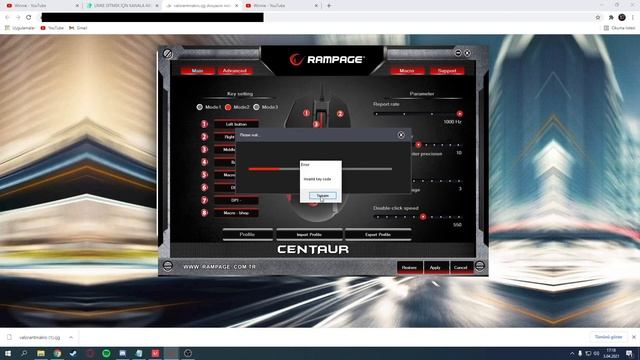Expand download item options chevron
This screenshot has height=360, width=640.
point(71,337)
